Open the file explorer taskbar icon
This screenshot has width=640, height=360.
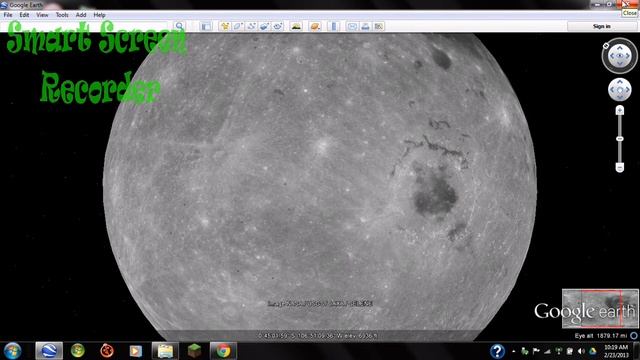coord(165,351)
